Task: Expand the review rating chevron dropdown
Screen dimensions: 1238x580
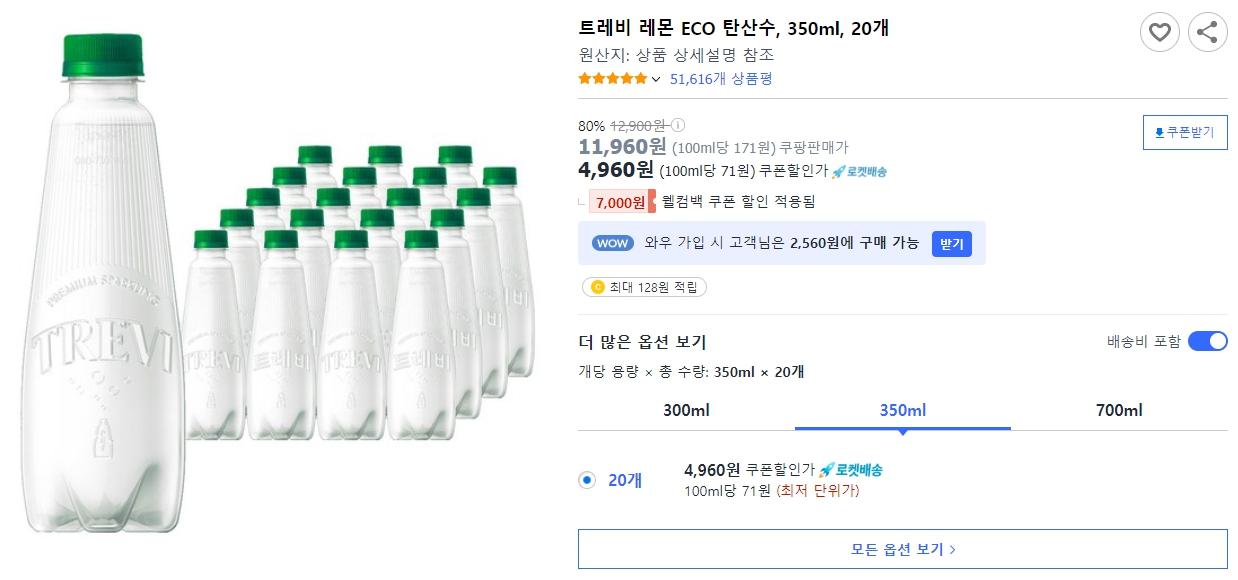Action: pyautogui.click(x=654, y=78)
